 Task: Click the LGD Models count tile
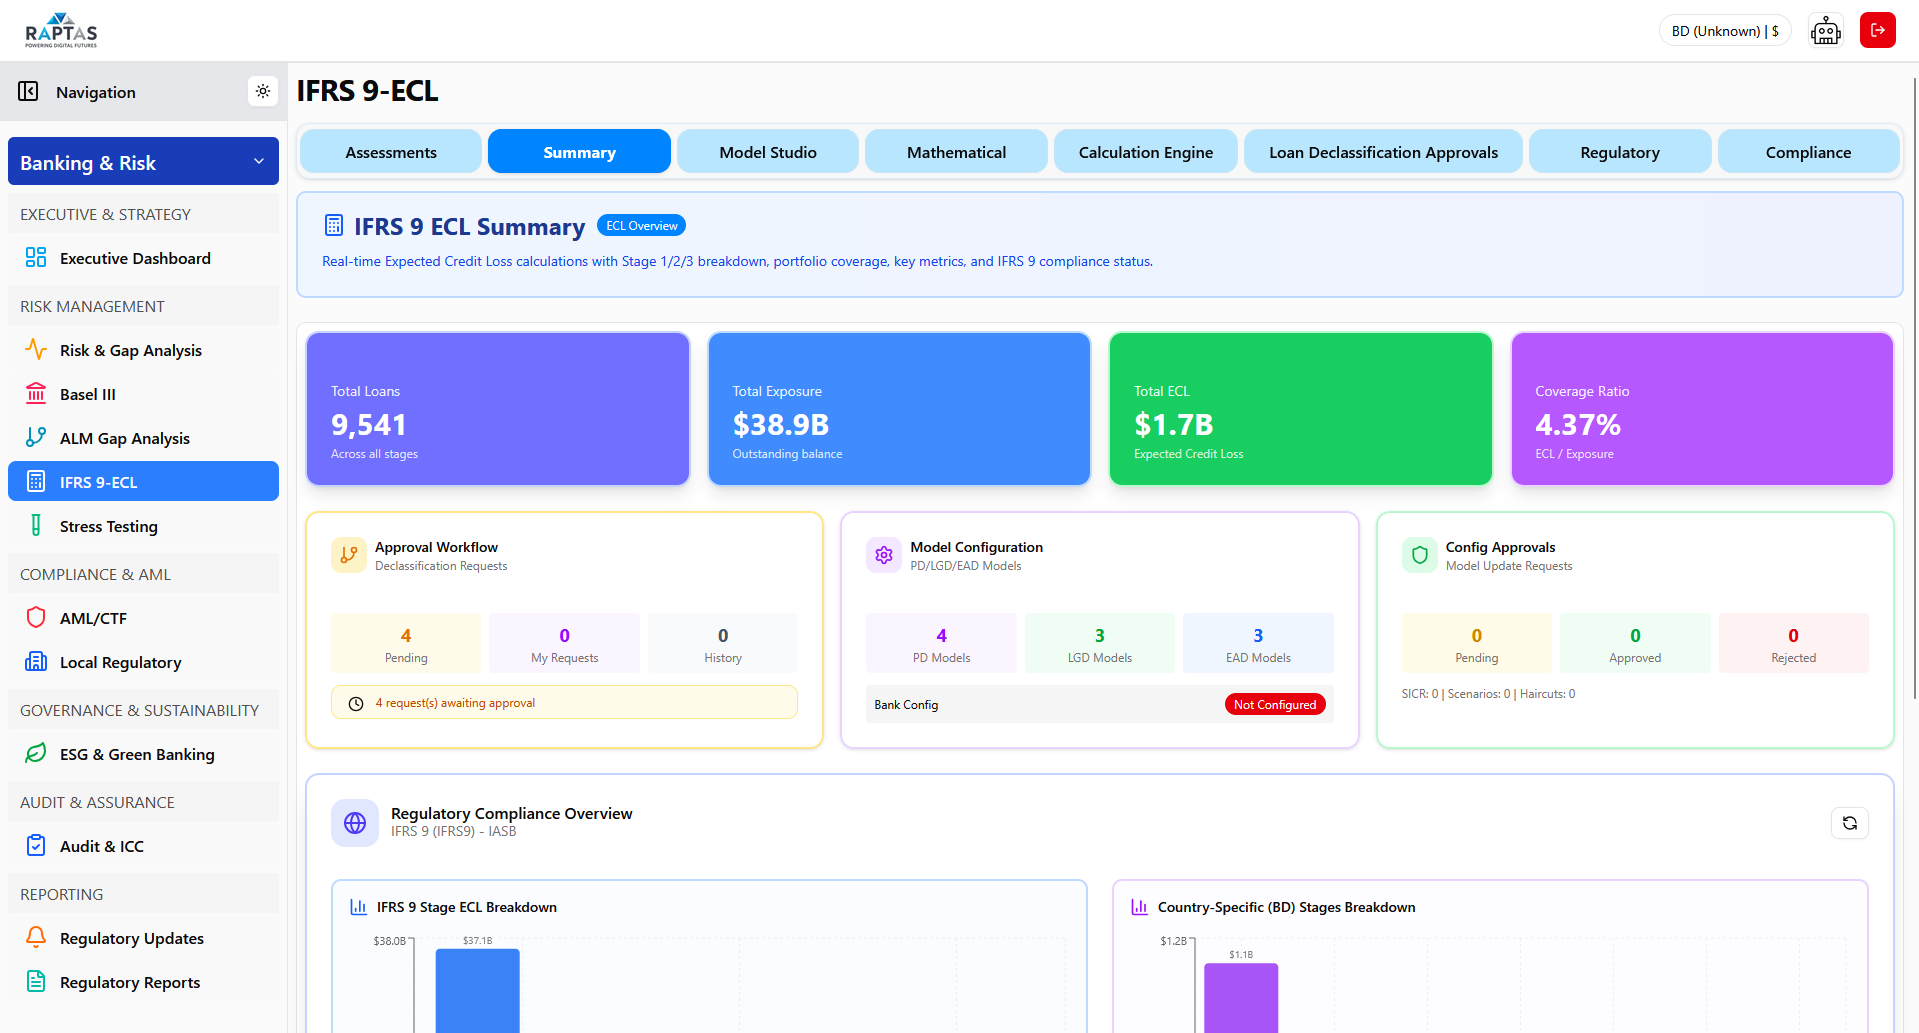coord(1100,643)
